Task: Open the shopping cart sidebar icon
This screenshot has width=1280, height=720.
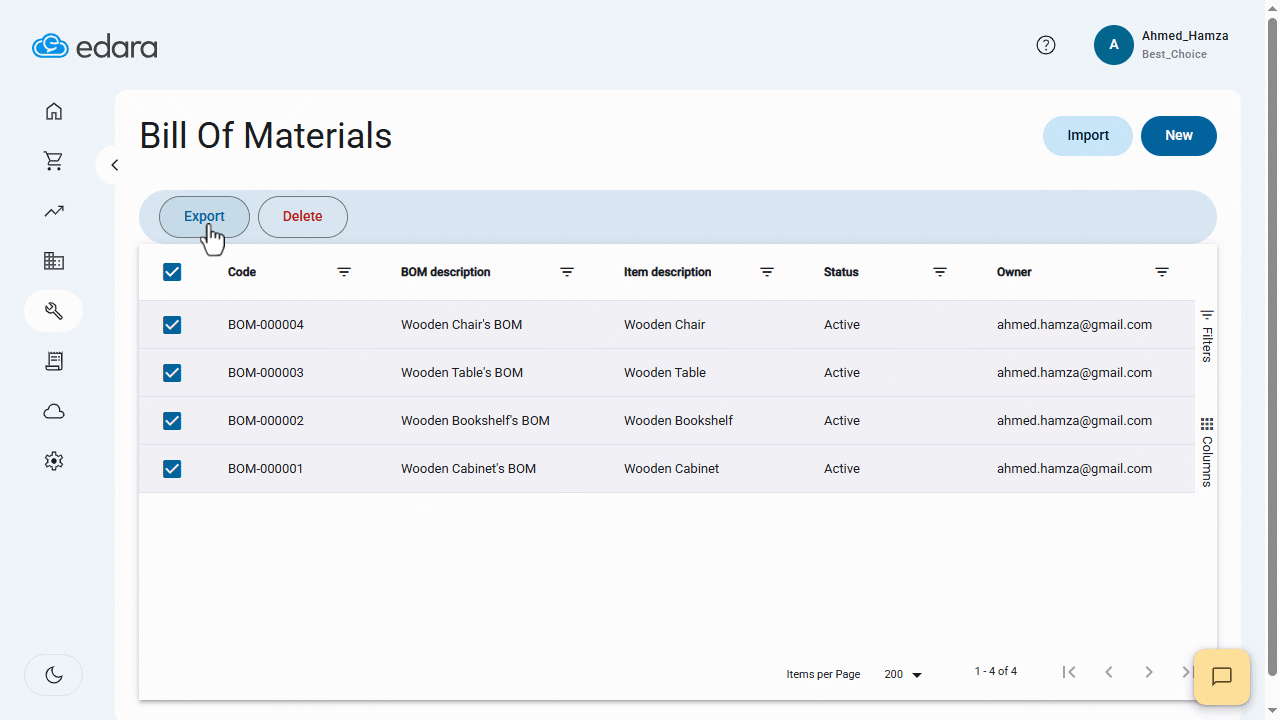Action: [x=54, y=161]
